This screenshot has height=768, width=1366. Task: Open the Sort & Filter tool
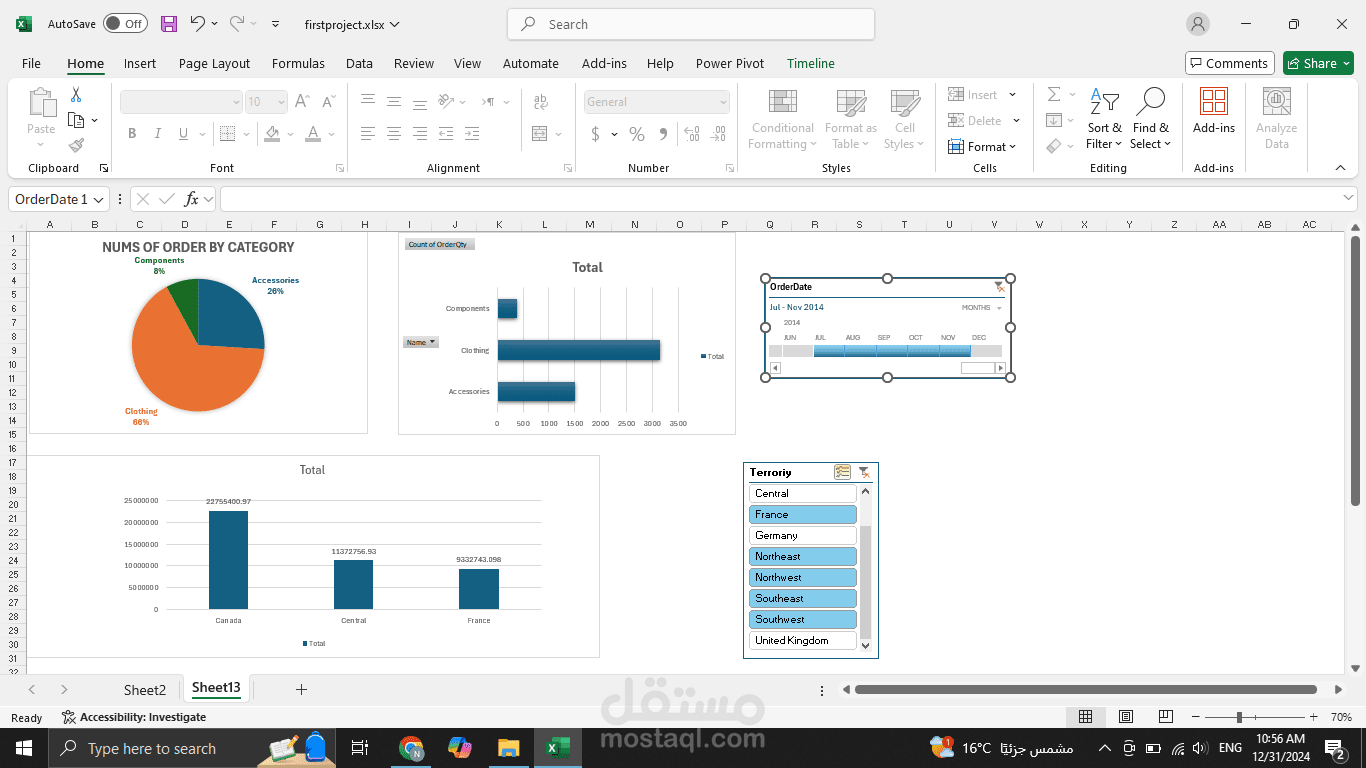(1104, 118)
